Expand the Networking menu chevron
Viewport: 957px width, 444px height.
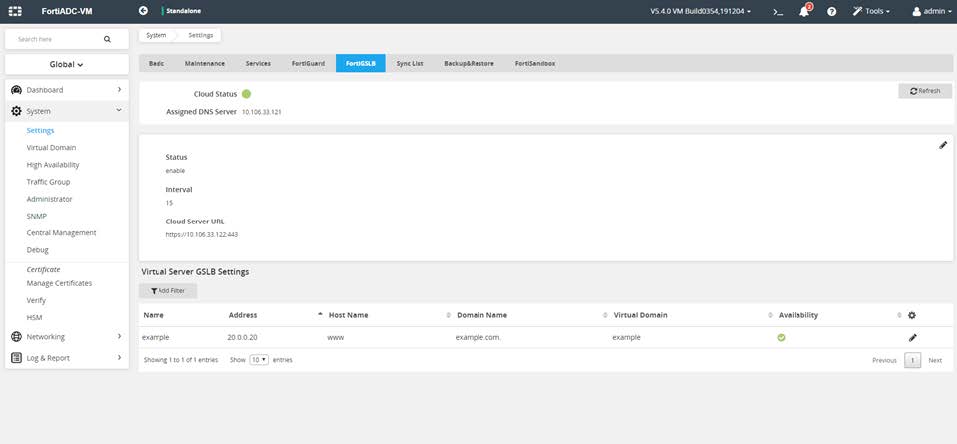[x=120, y=337]
